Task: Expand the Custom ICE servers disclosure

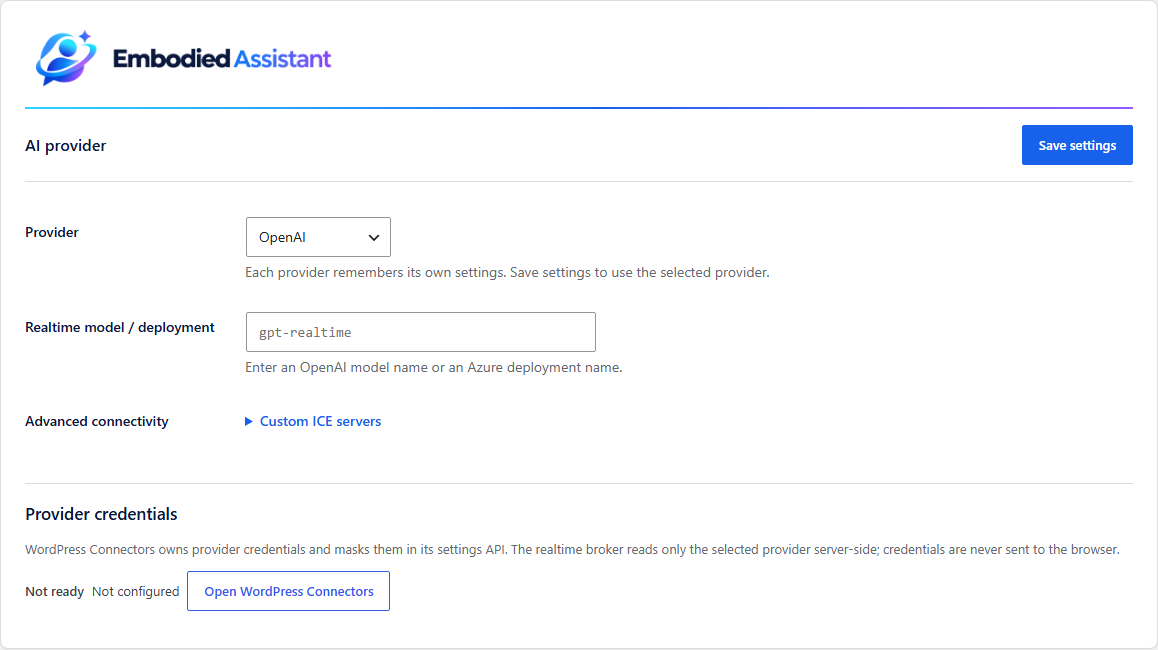Action: click(313, 421)
